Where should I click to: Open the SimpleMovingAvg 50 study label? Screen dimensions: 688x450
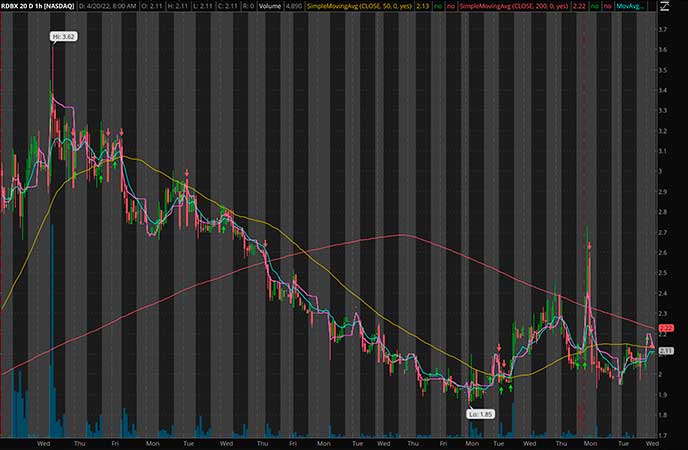(x=351, y=5)
